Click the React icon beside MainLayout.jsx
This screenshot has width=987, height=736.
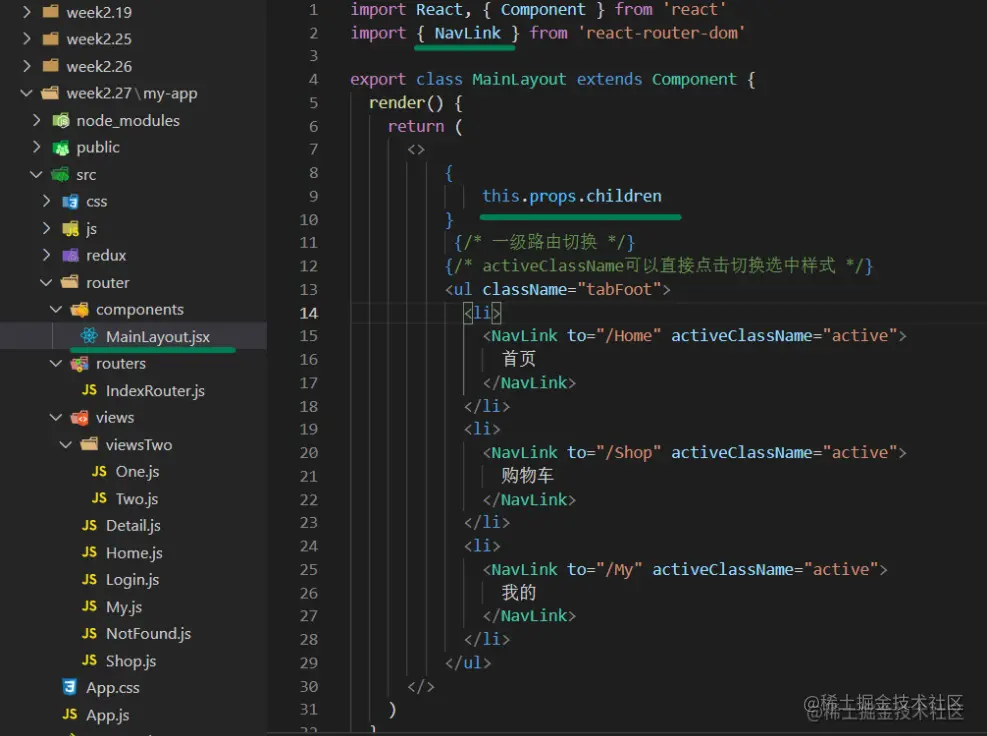(89, 336)
